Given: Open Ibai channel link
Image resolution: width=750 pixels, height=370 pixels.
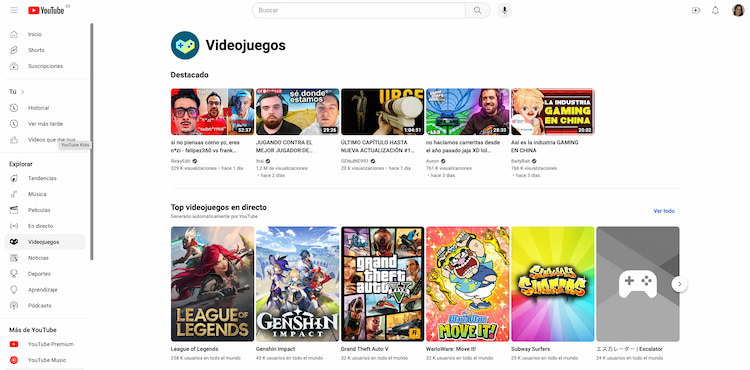Looking at the screenshot, I should (260, 161).
